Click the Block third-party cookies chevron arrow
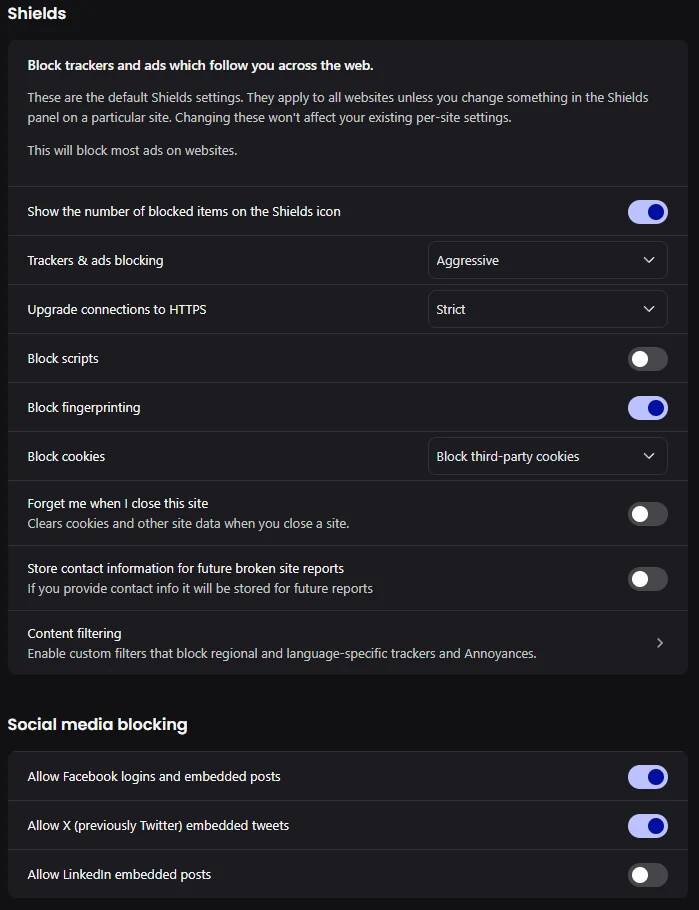699x910 pixels. tap(649, 456)
